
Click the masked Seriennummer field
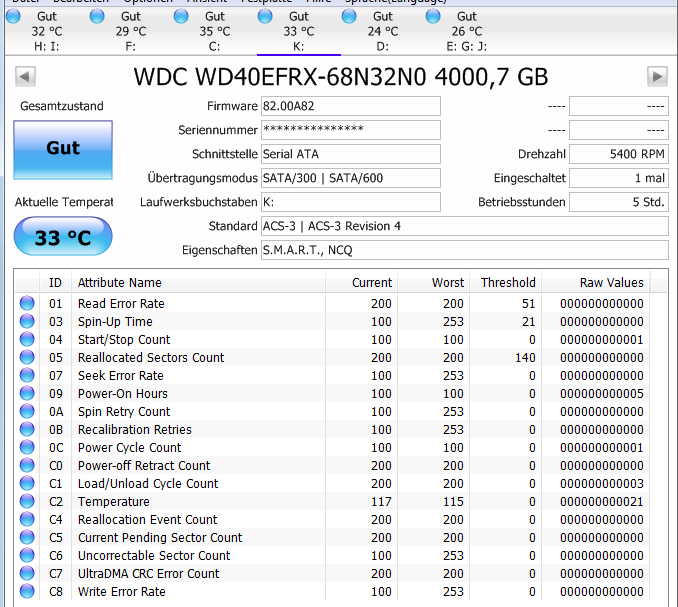coord(351,130)
